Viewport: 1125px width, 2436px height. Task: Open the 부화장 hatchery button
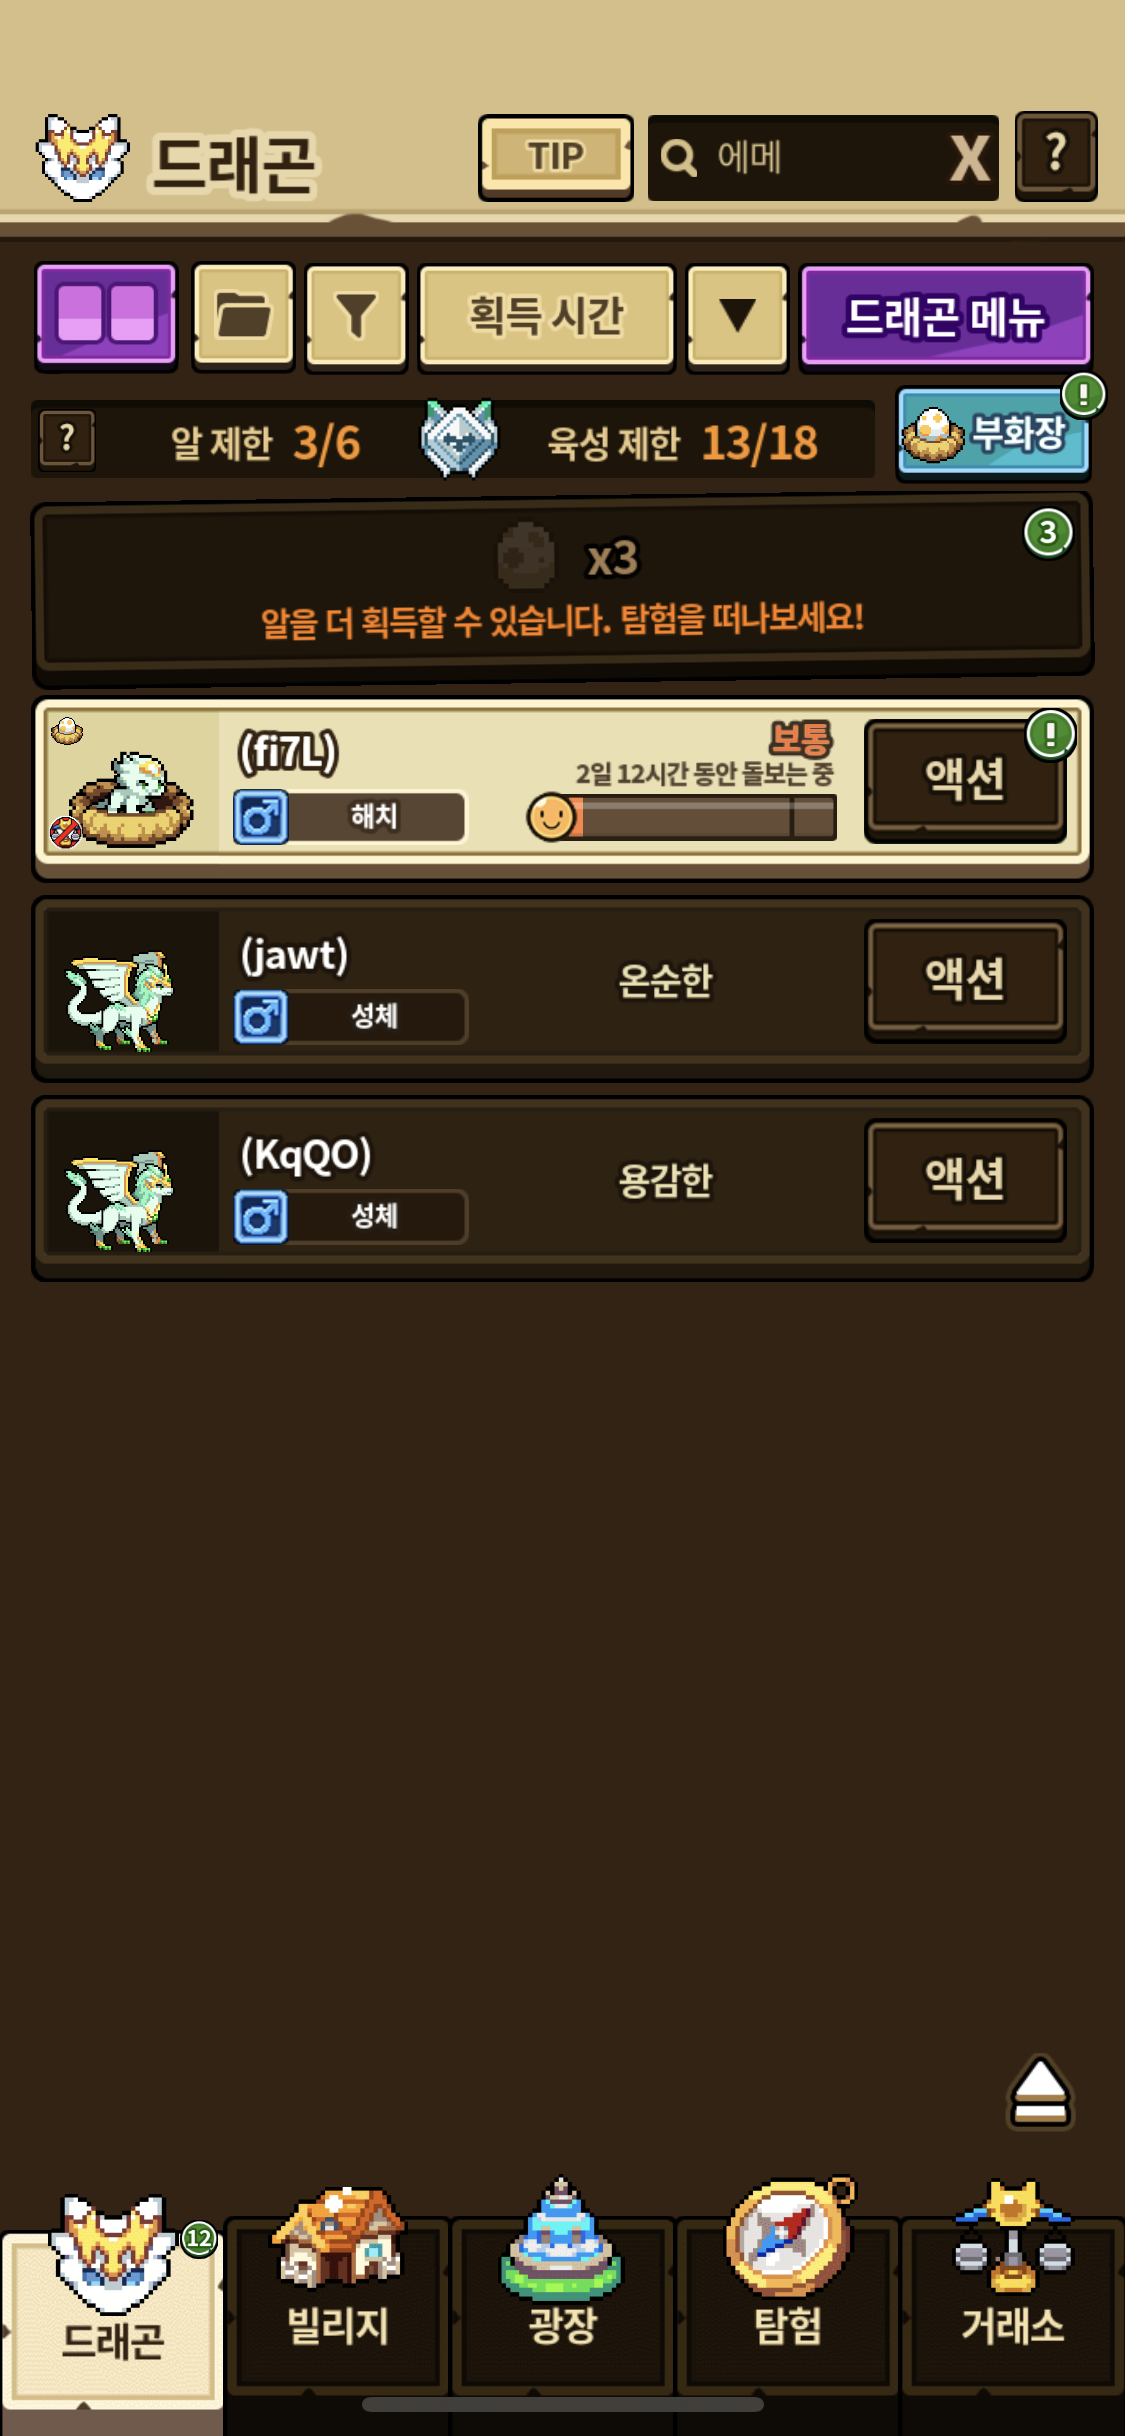pyautogui.click(x=993, y=434)
